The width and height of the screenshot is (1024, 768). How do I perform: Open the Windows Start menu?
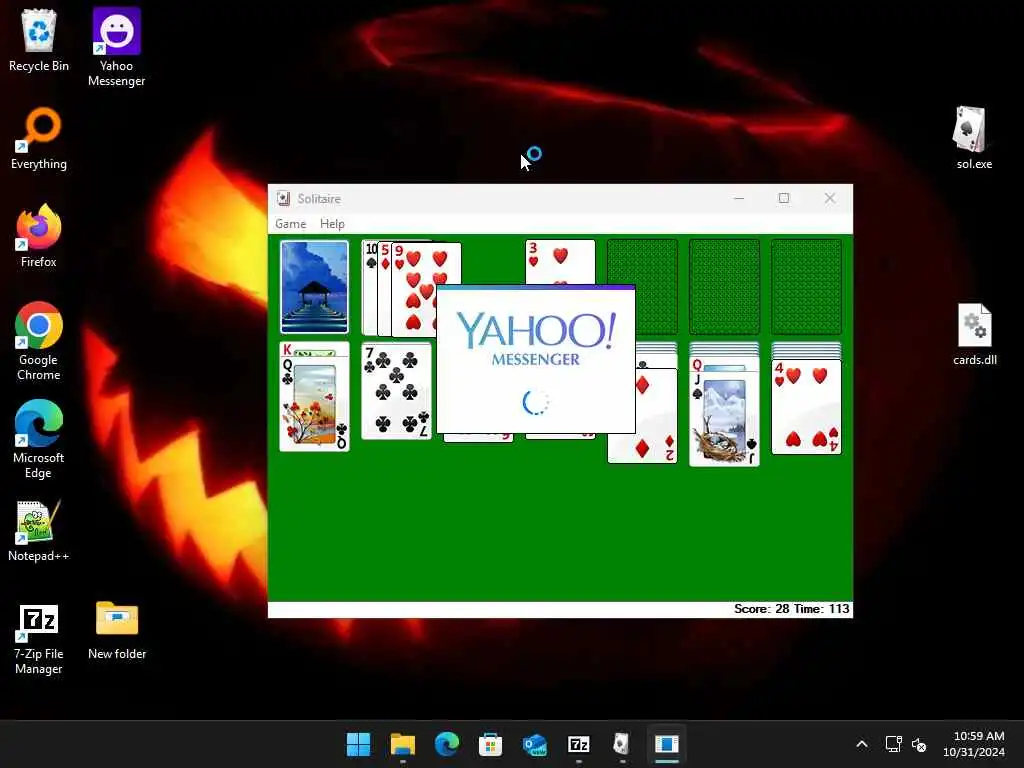(358, 744)
